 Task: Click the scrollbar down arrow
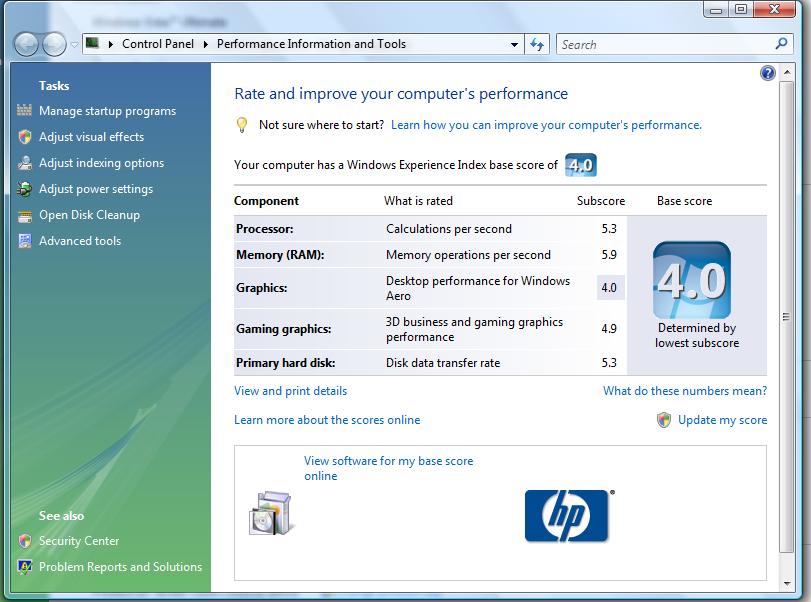tap(786, 583)
